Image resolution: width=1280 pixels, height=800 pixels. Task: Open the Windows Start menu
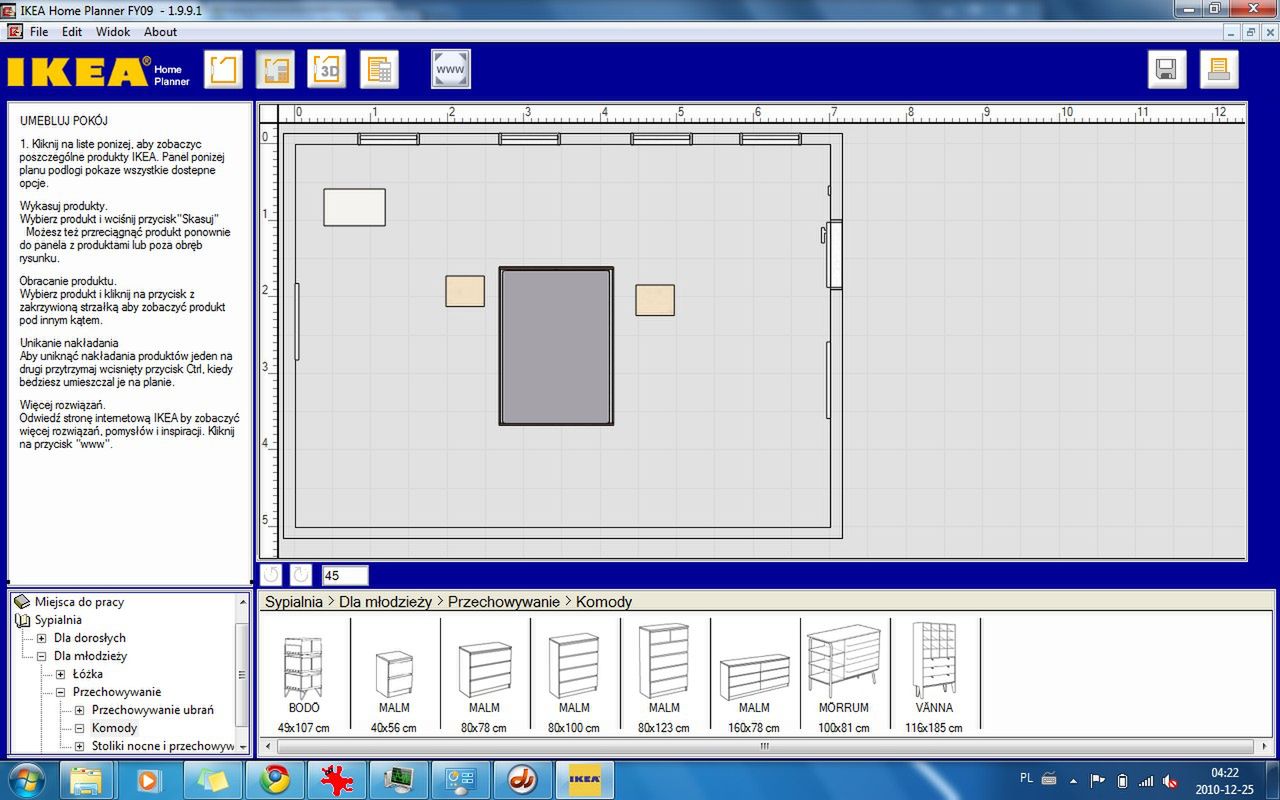pos(26,779)
